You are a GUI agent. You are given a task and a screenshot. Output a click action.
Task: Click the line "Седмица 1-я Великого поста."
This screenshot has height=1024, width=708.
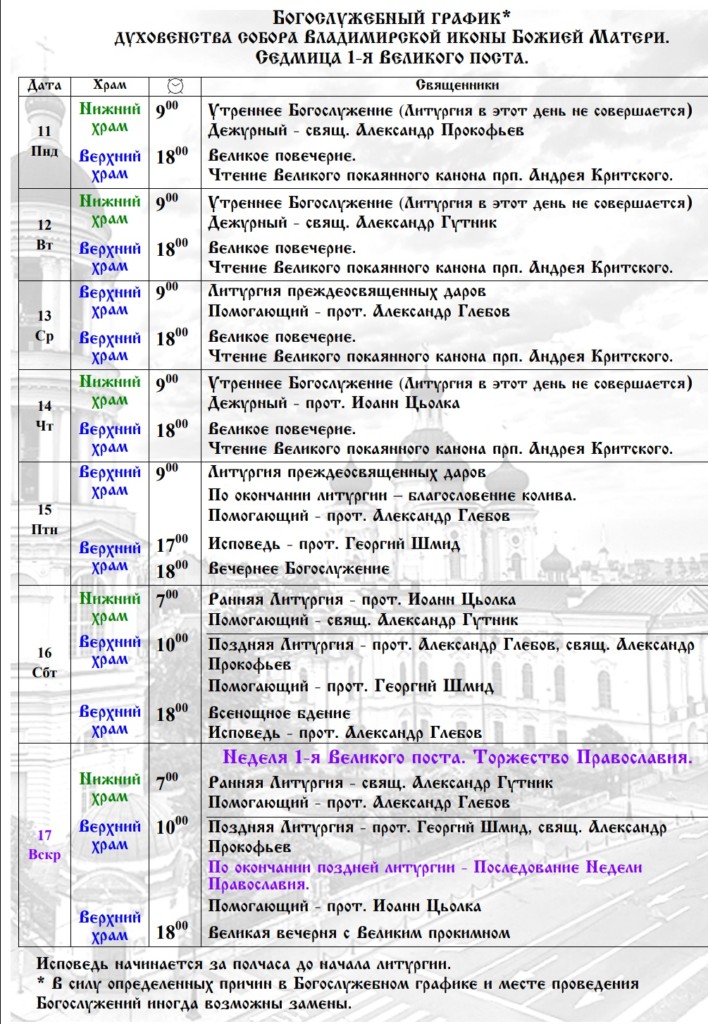(392, 57)
